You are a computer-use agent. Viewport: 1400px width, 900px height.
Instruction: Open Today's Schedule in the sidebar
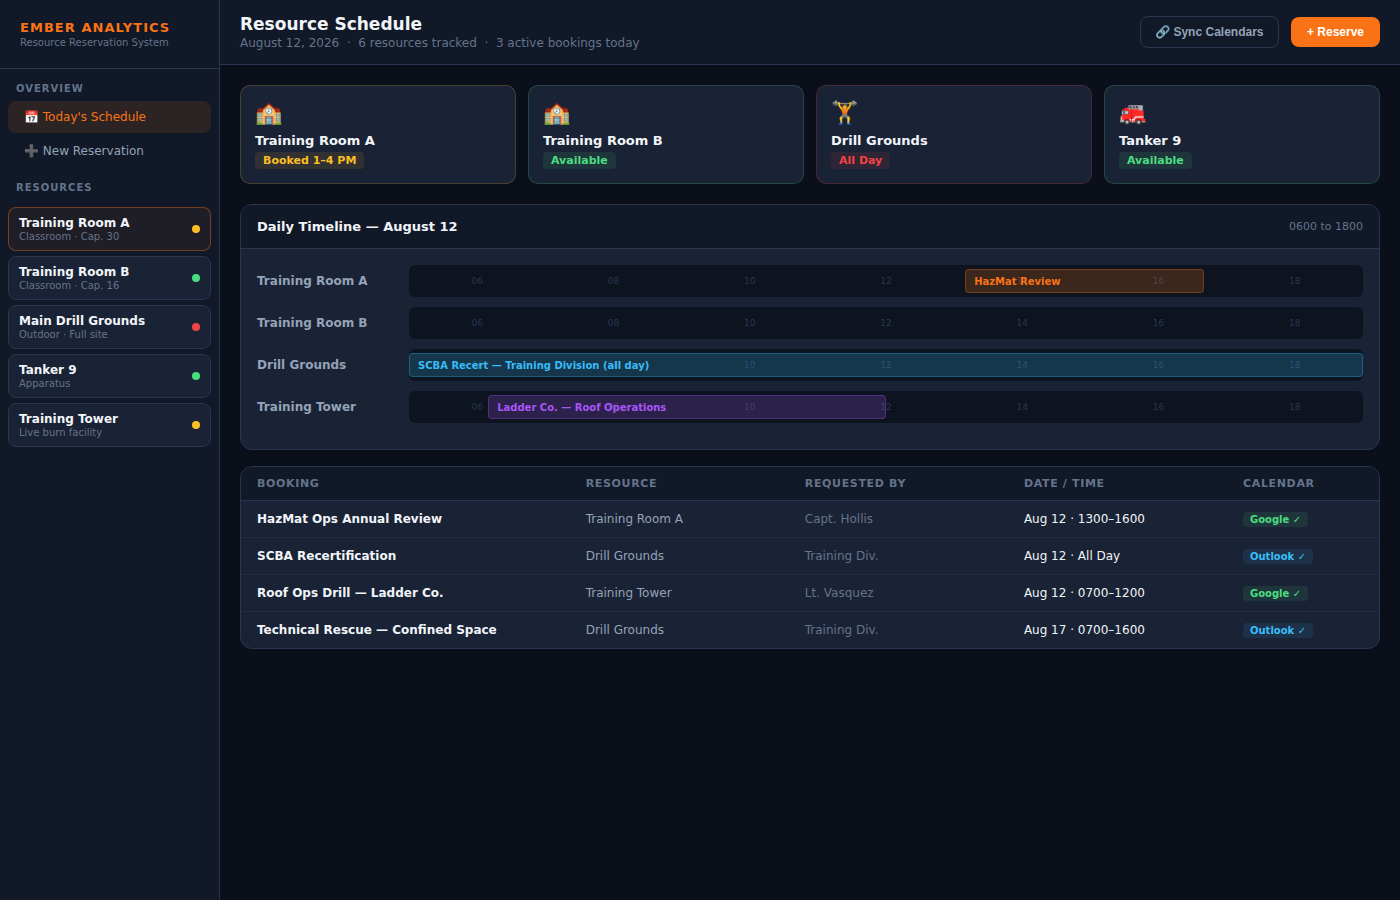pyautogui.click(x=110, y=117)
